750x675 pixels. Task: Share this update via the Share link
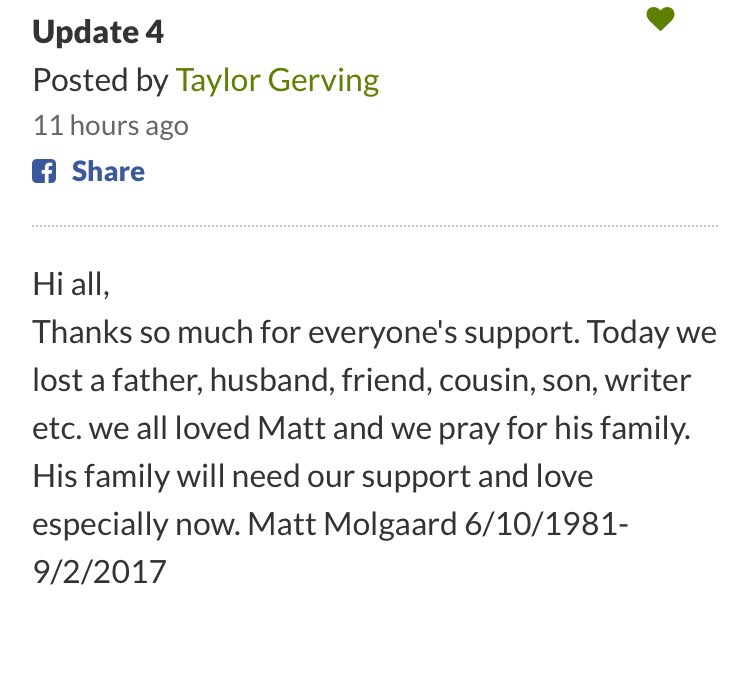pyautogui.click(x=108, y=171)
